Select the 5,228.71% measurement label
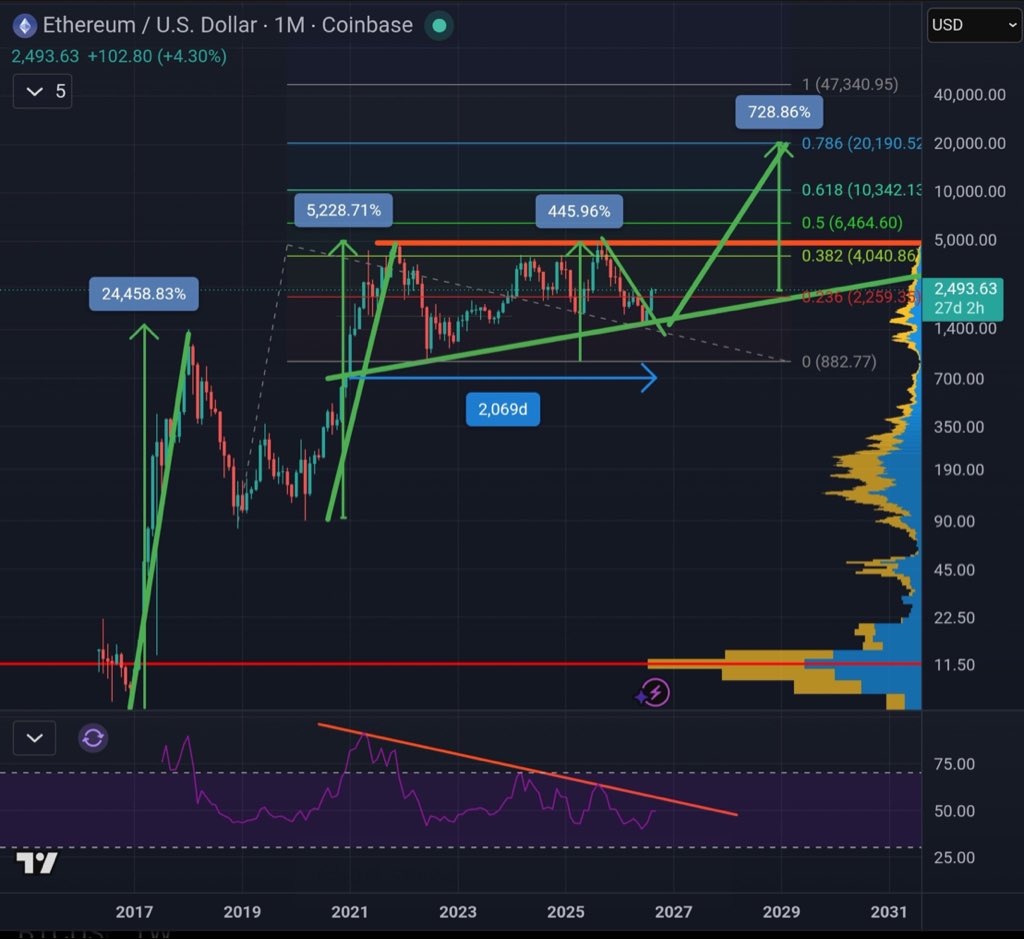The width and height of the screenshot is (1024, 939). 344,210
